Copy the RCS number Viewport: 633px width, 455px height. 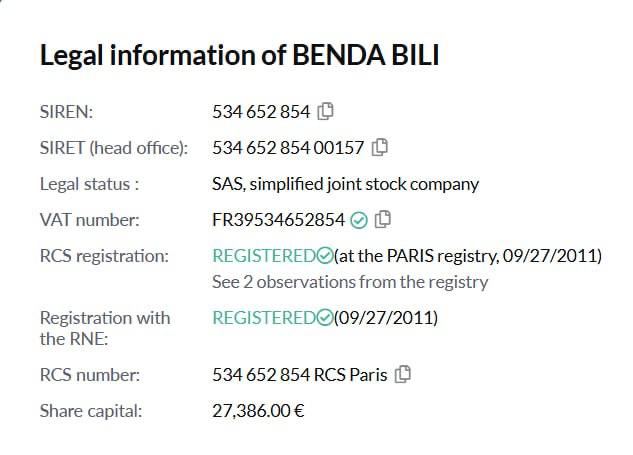click(403, 375)
